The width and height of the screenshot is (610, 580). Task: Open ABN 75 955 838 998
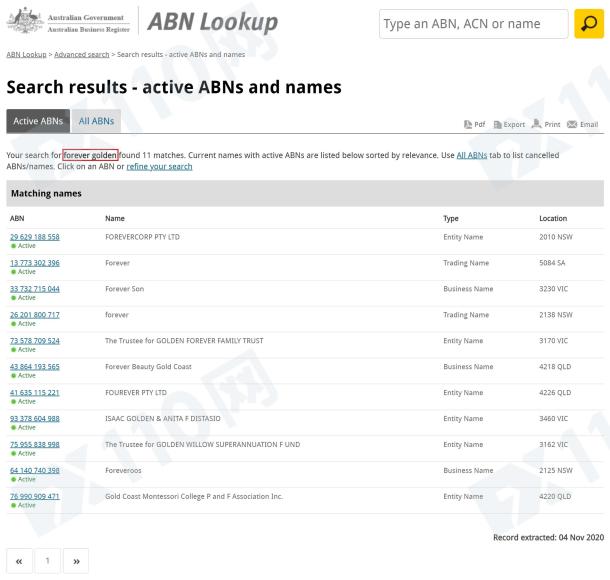click(x=35, y=445)
